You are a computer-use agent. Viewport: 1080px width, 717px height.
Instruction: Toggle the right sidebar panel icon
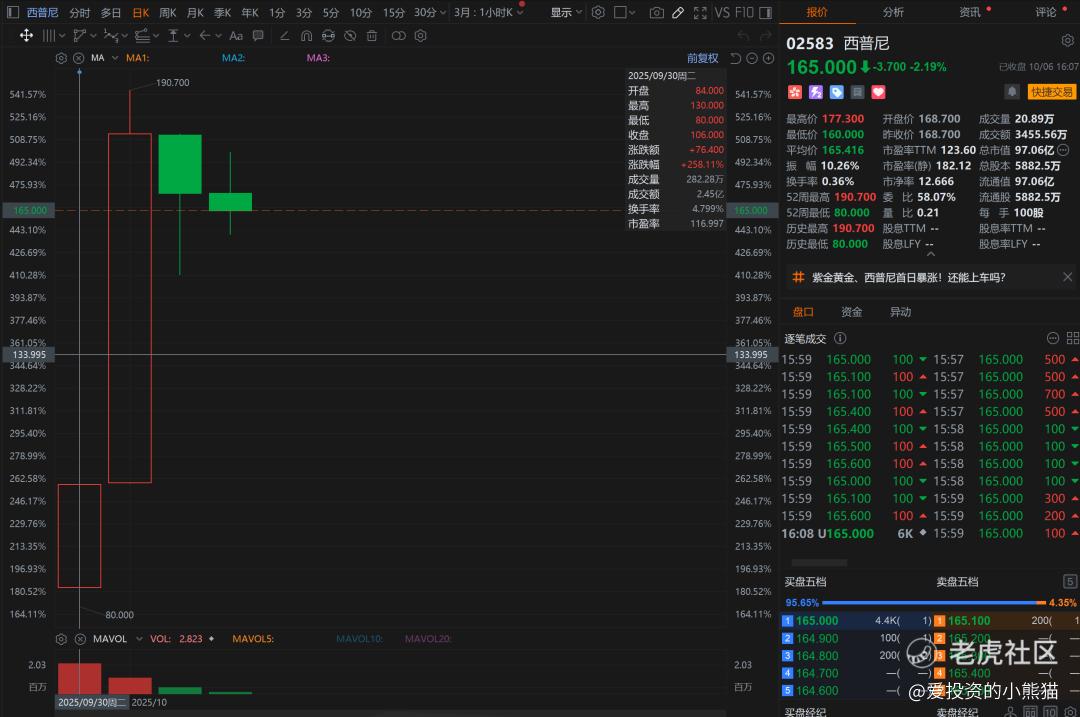[x=765, y=12]
